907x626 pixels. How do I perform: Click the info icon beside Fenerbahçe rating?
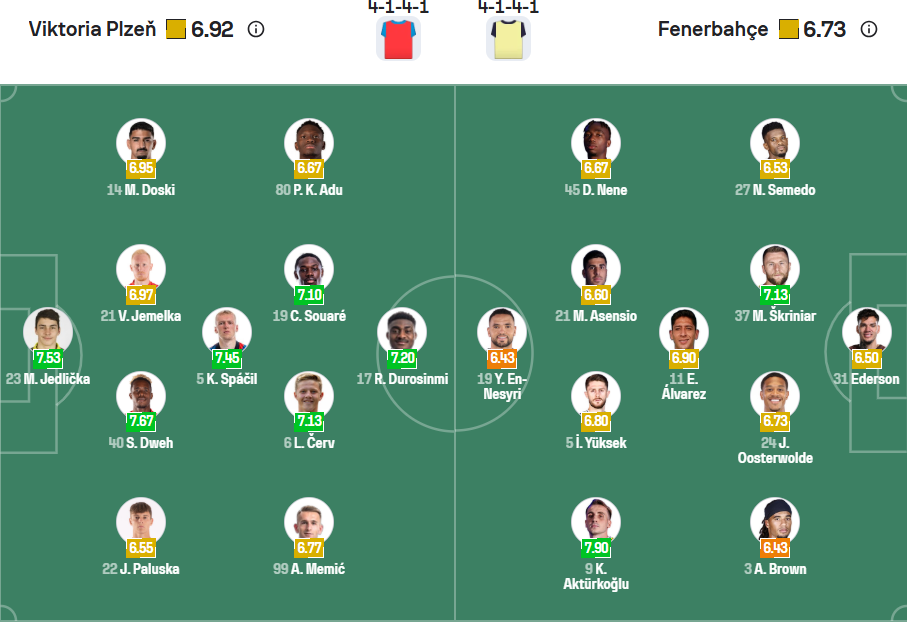(869, 29)
